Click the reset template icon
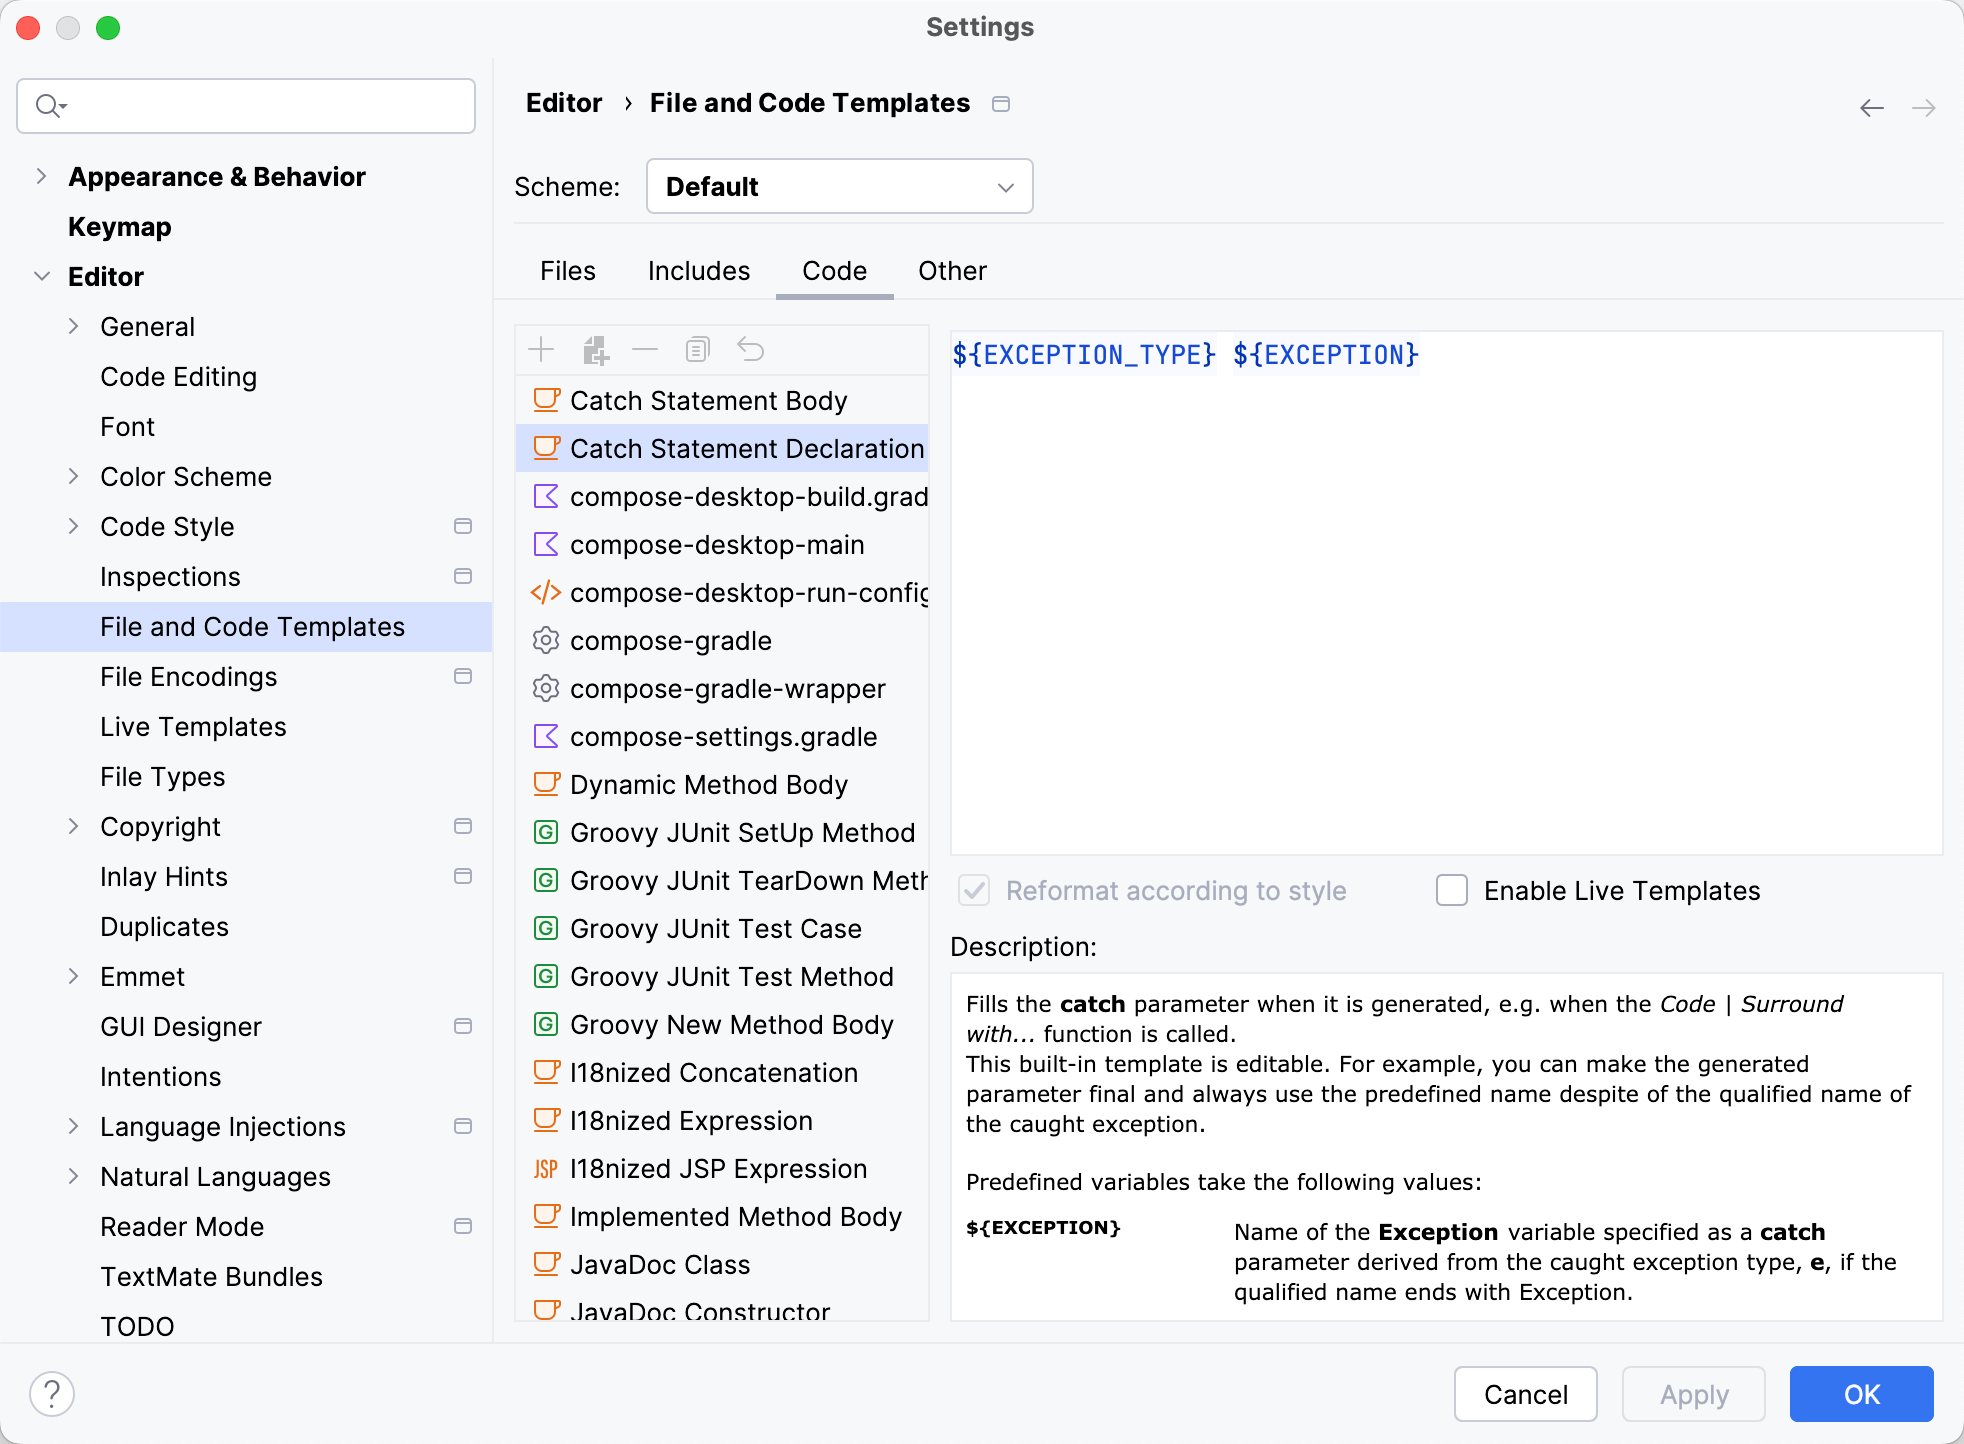Image resolution: width=1964 pixels, height=1444 pixels. tap(749, 349)
